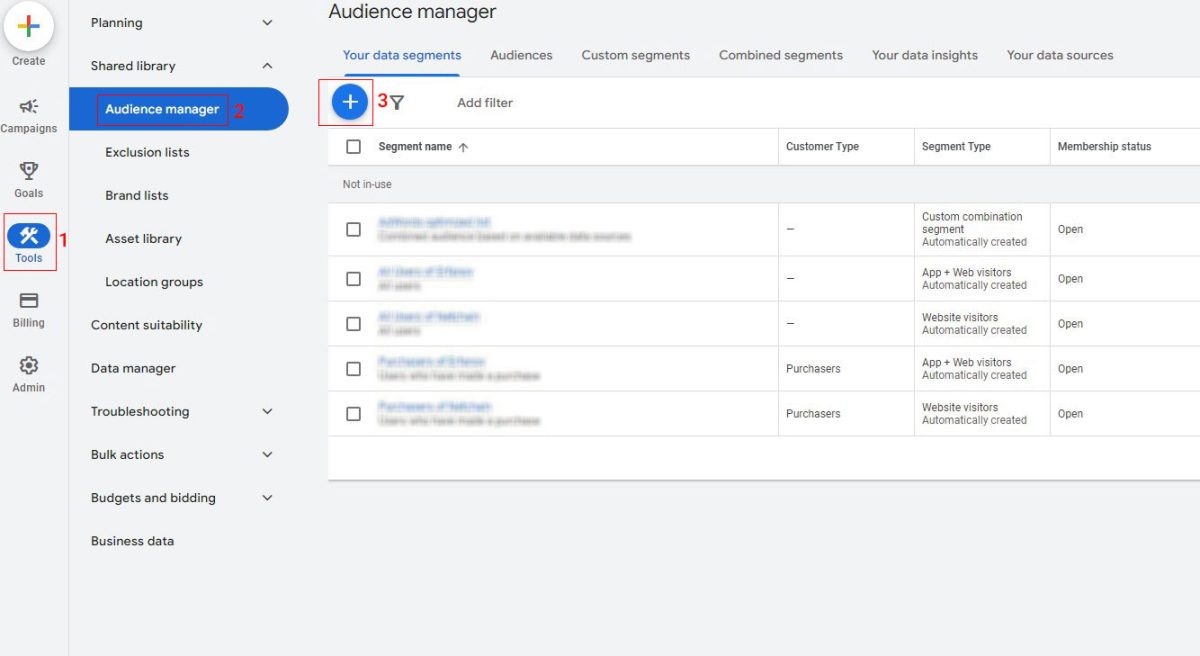
Task: Open Billing card icon
Action: (x=29, y=300)
